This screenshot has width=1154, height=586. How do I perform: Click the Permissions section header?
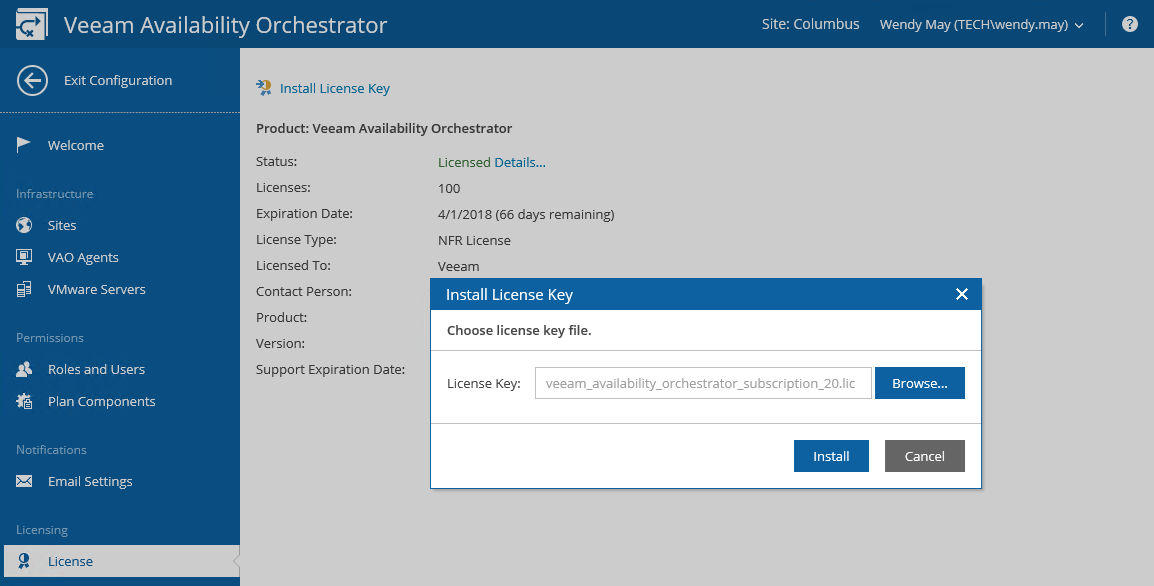click(50, 338)
